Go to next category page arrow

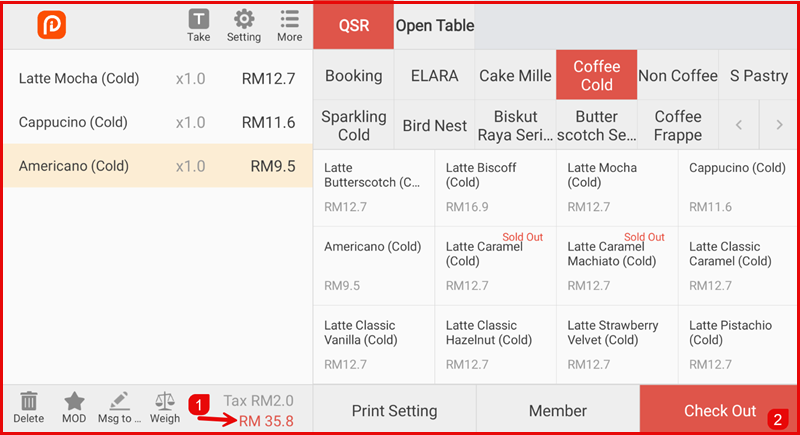click(778, 125)
